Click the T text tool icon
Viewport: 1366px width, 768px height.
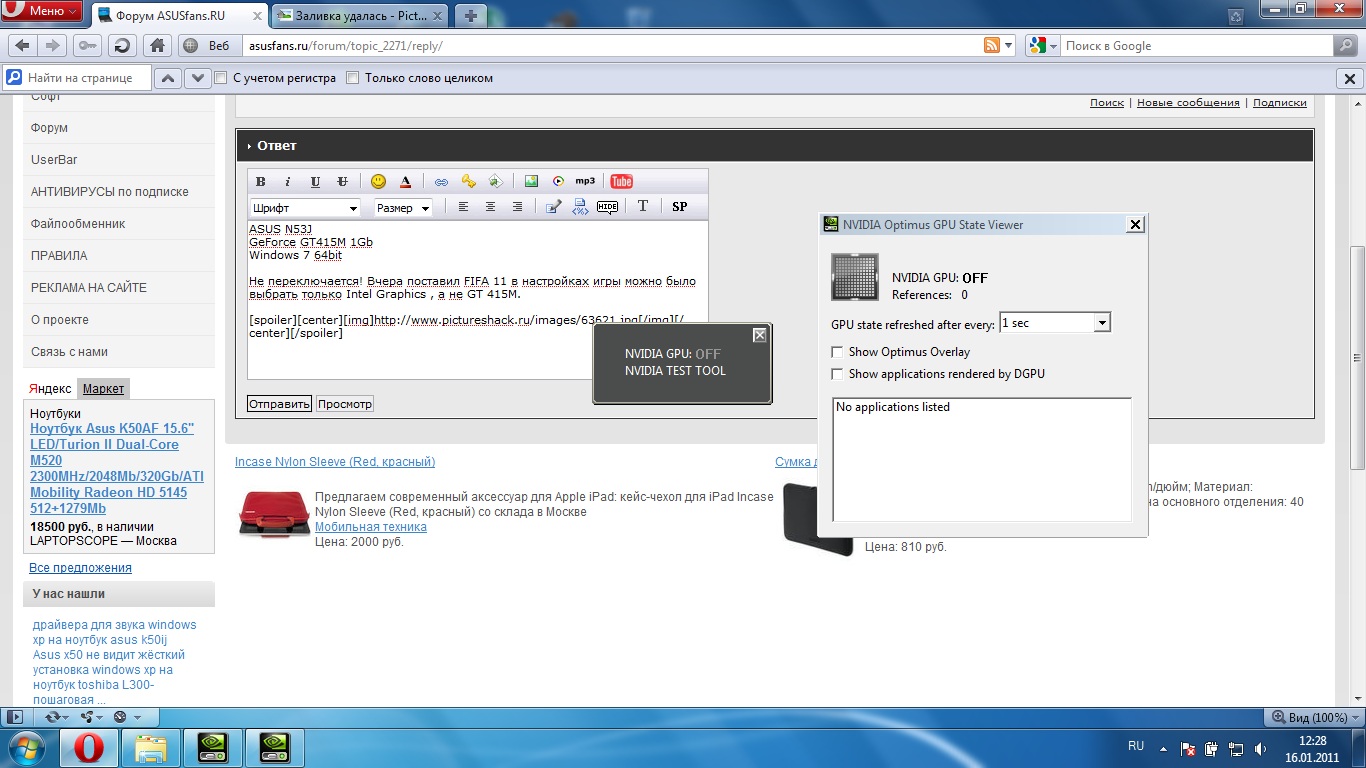click(x=643, y=207)
